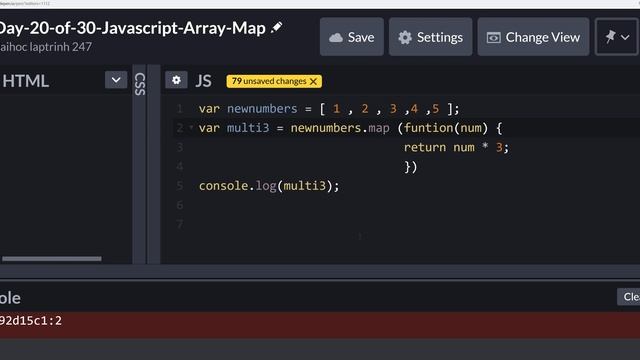Click line number 6 in the gutter
640x360 pixels.
[180, 205]
